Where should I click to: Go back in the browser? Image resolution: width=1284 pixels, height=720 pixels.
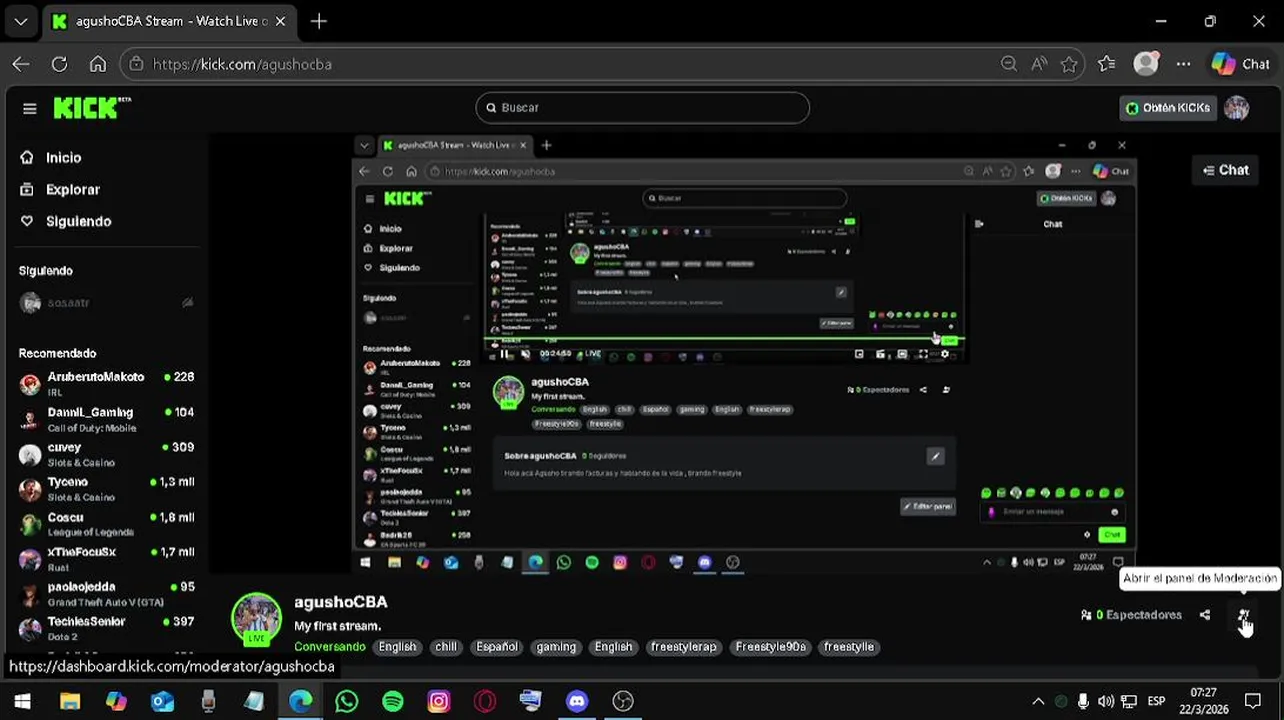click(21, 64)
